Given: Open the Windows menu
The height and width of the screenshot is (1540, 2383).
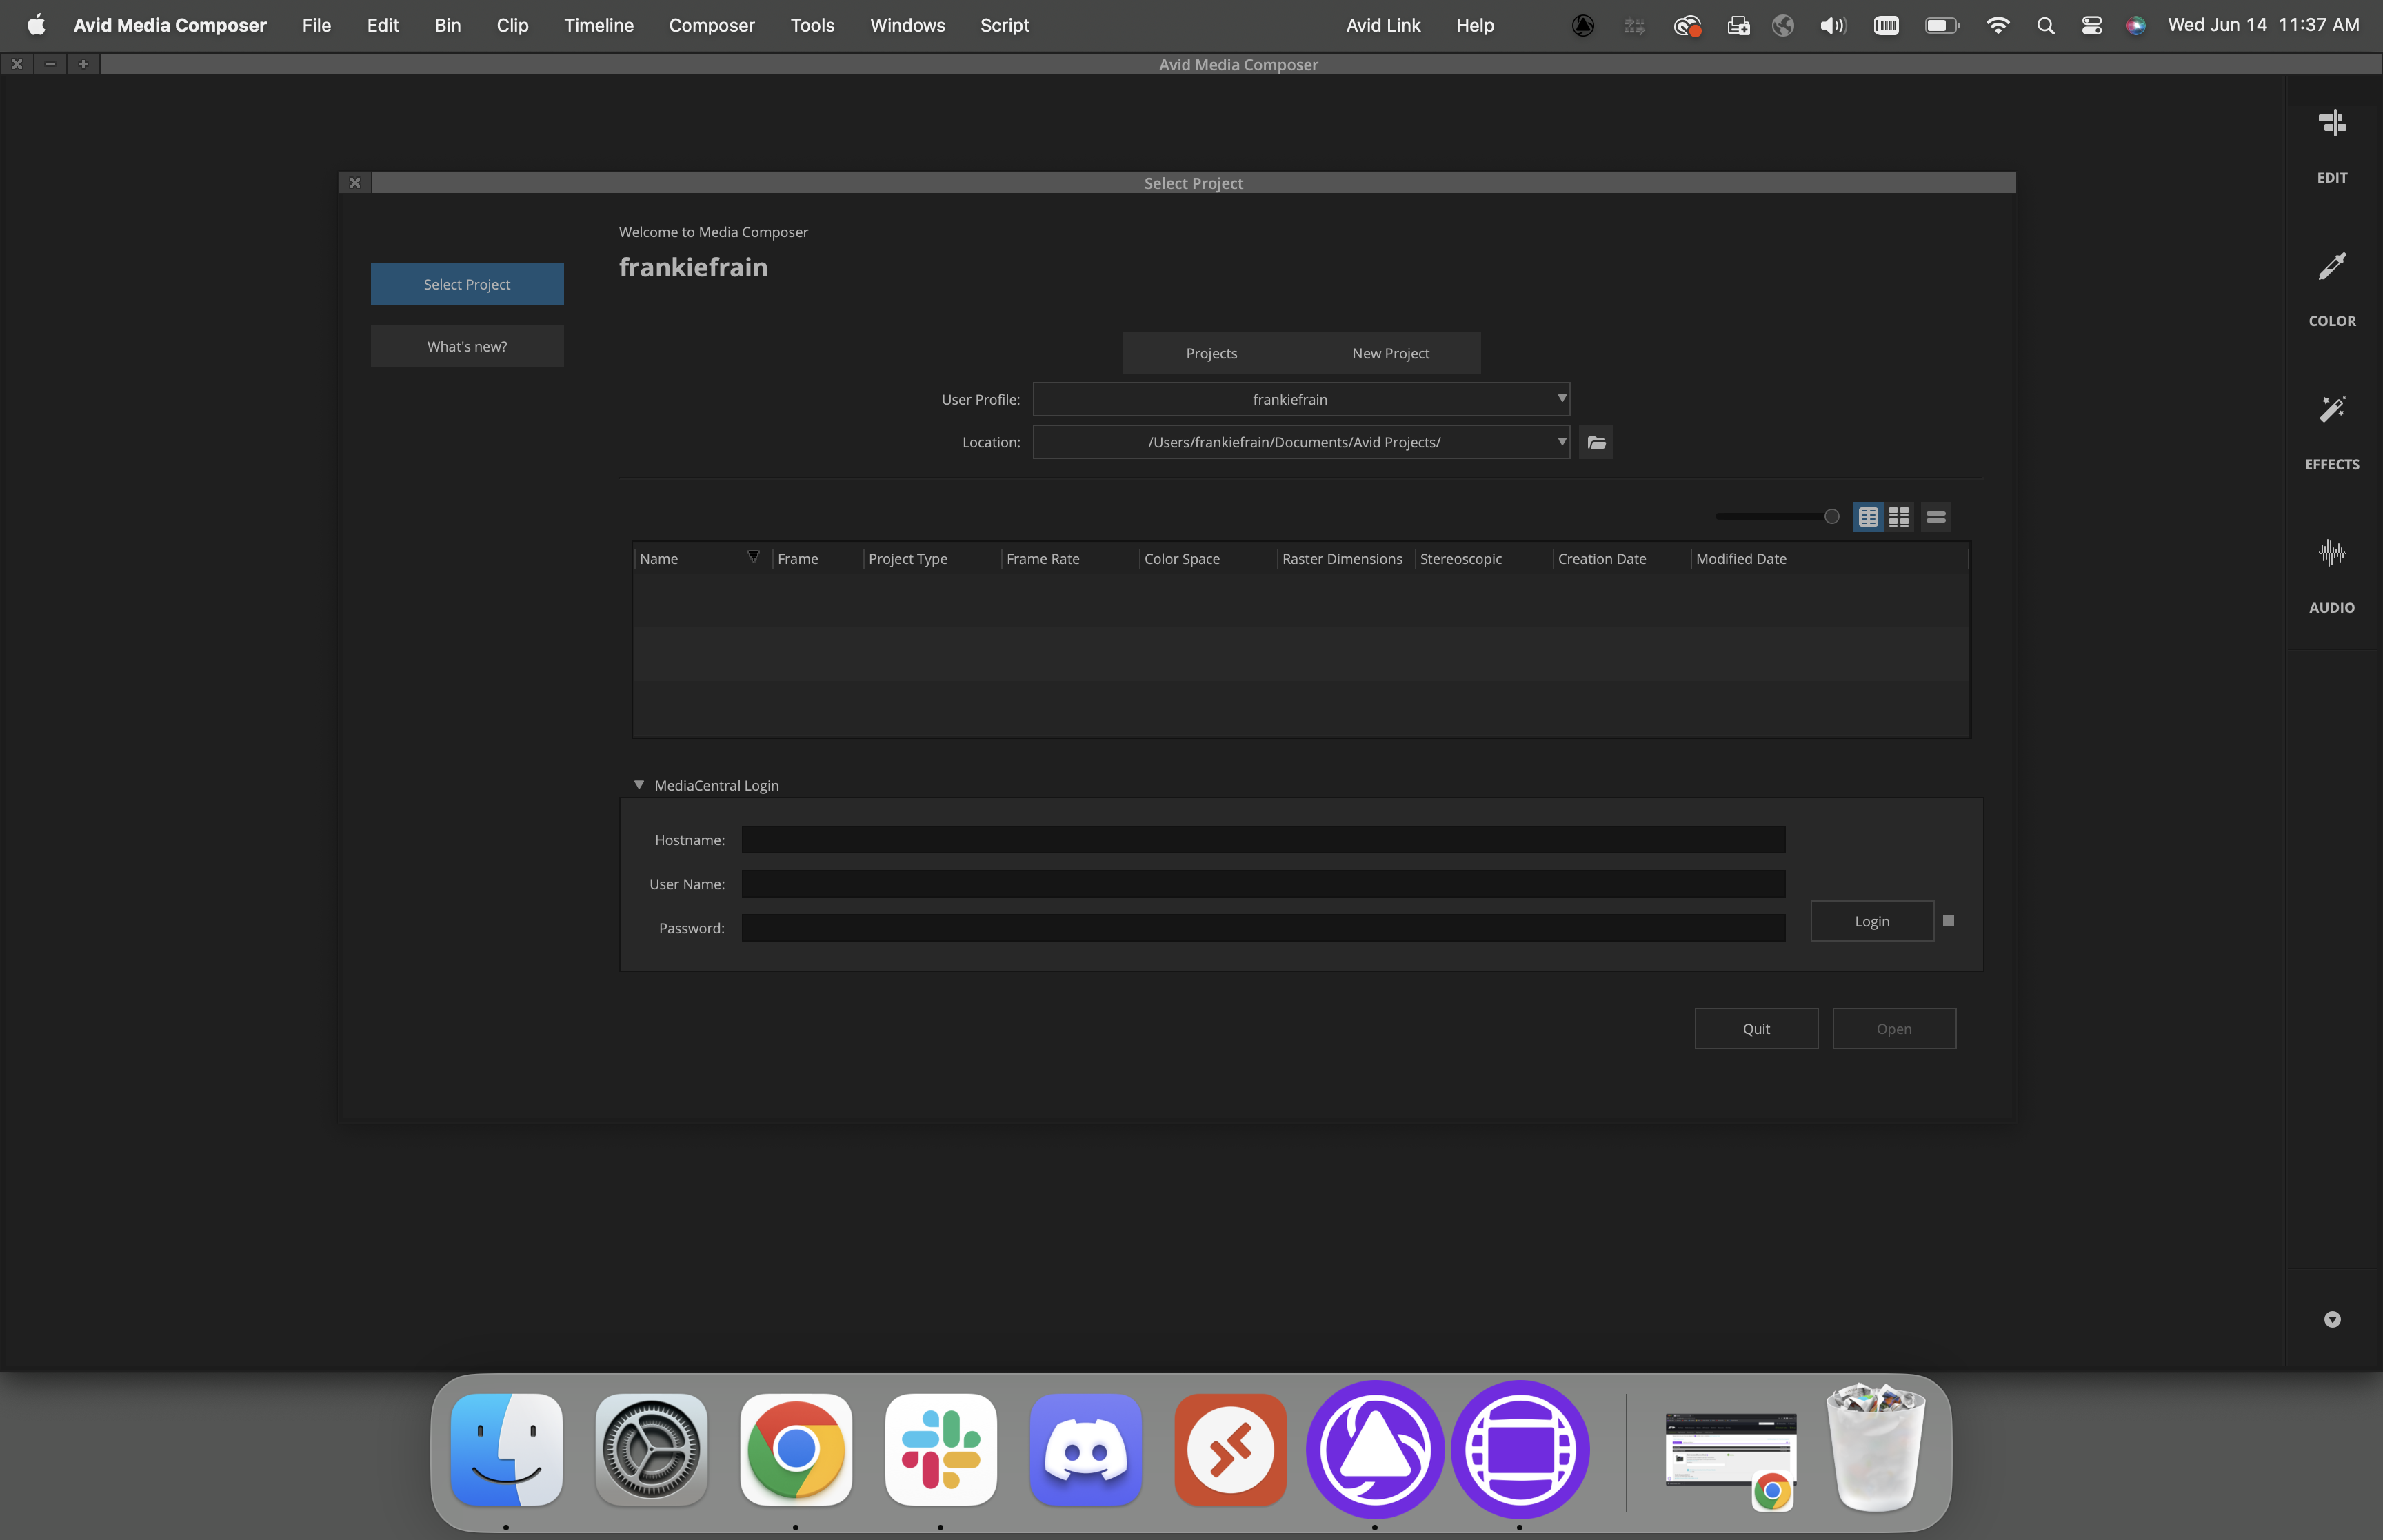Looking at the screenshot, I should tap(907, 25).
